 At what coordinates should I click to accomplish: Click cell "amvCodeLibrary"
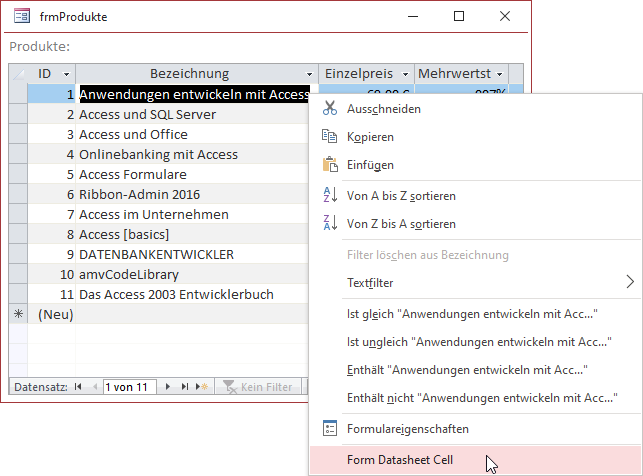coord(192,274)
